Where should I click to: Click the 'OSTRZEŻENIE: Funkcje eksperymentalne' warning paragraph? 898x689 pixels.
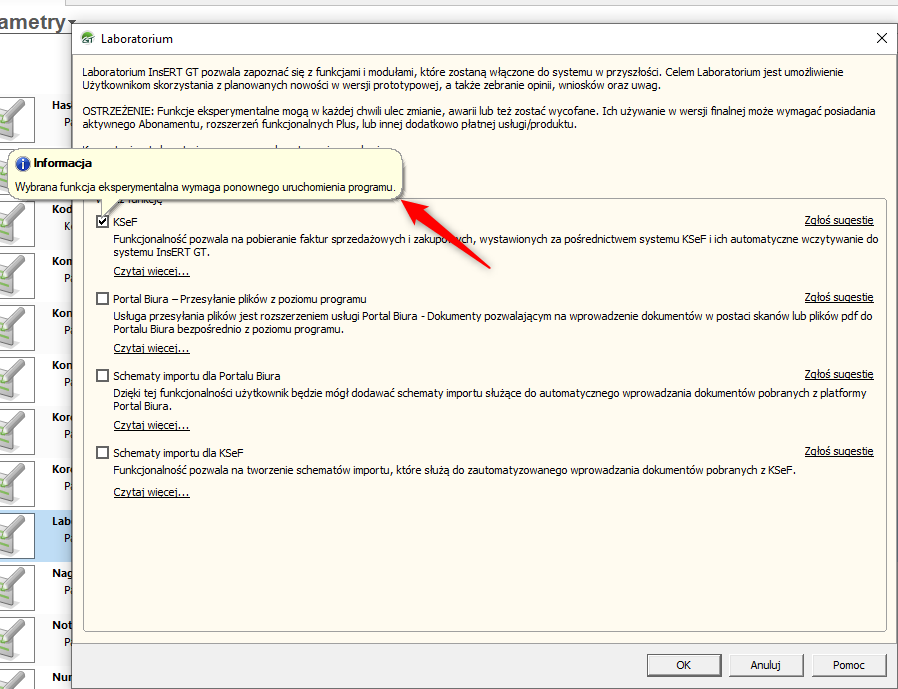[479, 117]
